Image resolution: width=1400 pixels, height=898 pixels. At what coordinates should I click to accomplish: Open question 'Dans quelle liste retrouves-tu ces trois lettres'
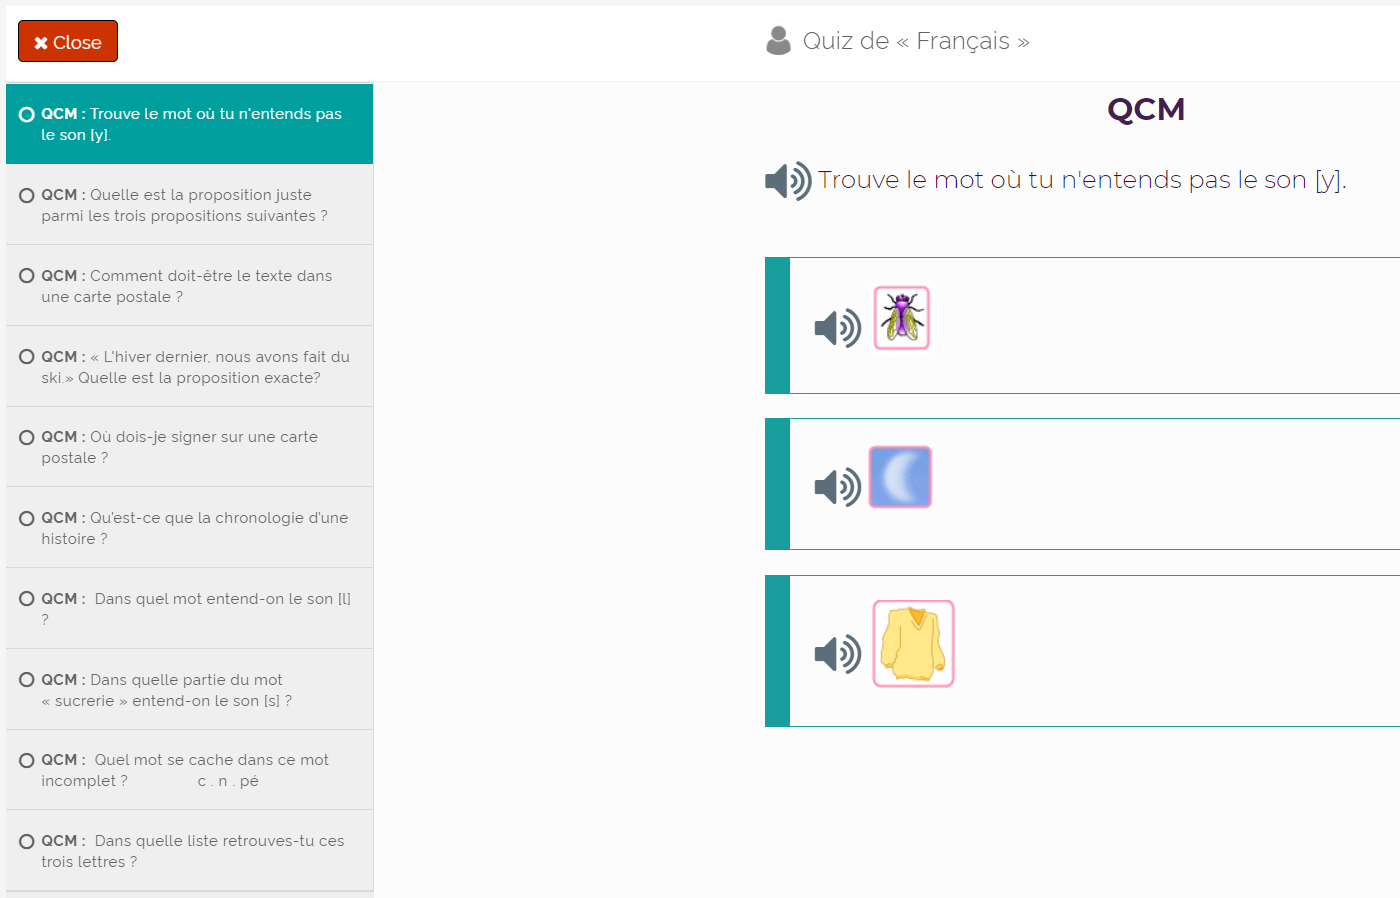190,851
